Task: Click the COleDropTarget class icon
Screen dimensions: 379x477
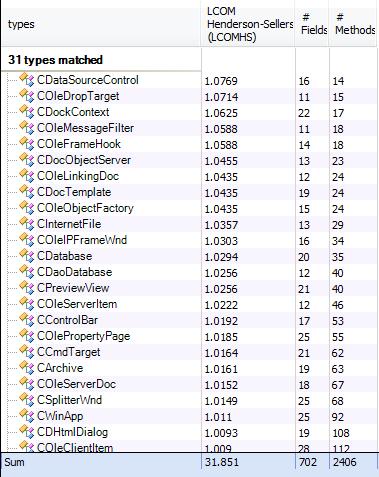Action: (x=27, y=96)
